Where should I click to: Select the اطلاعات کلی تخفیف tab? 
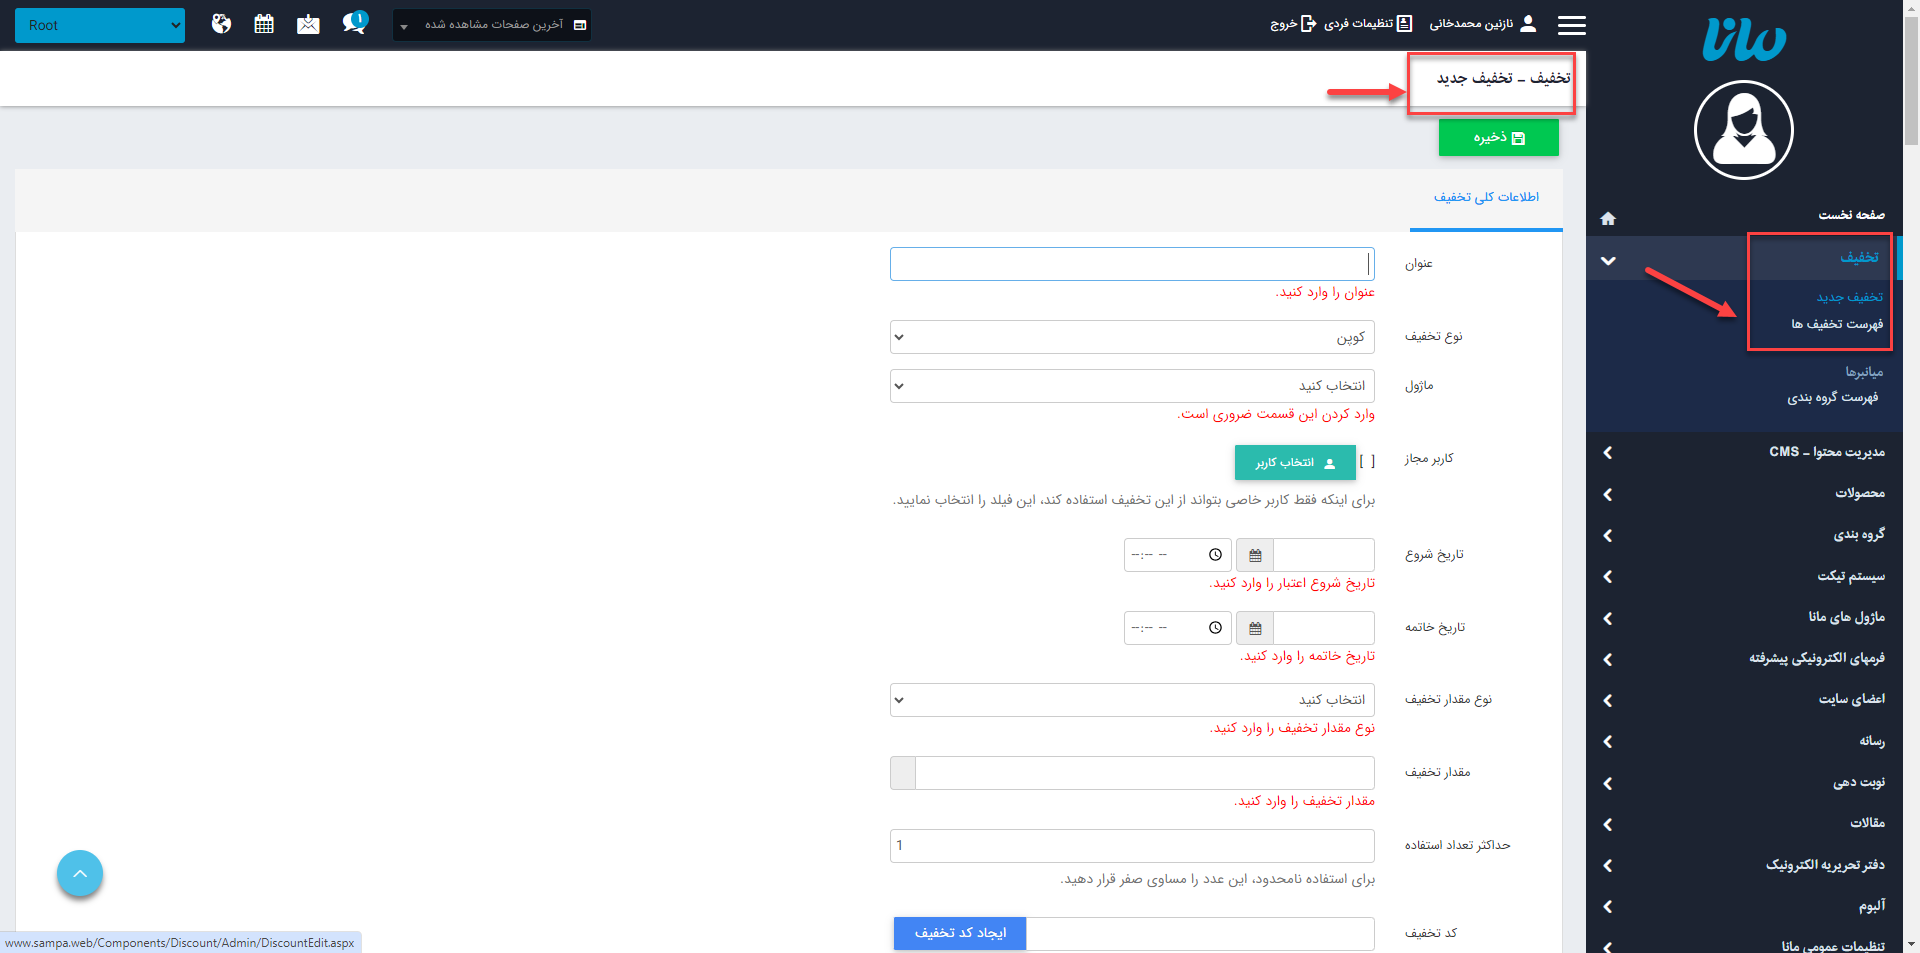1488,198
